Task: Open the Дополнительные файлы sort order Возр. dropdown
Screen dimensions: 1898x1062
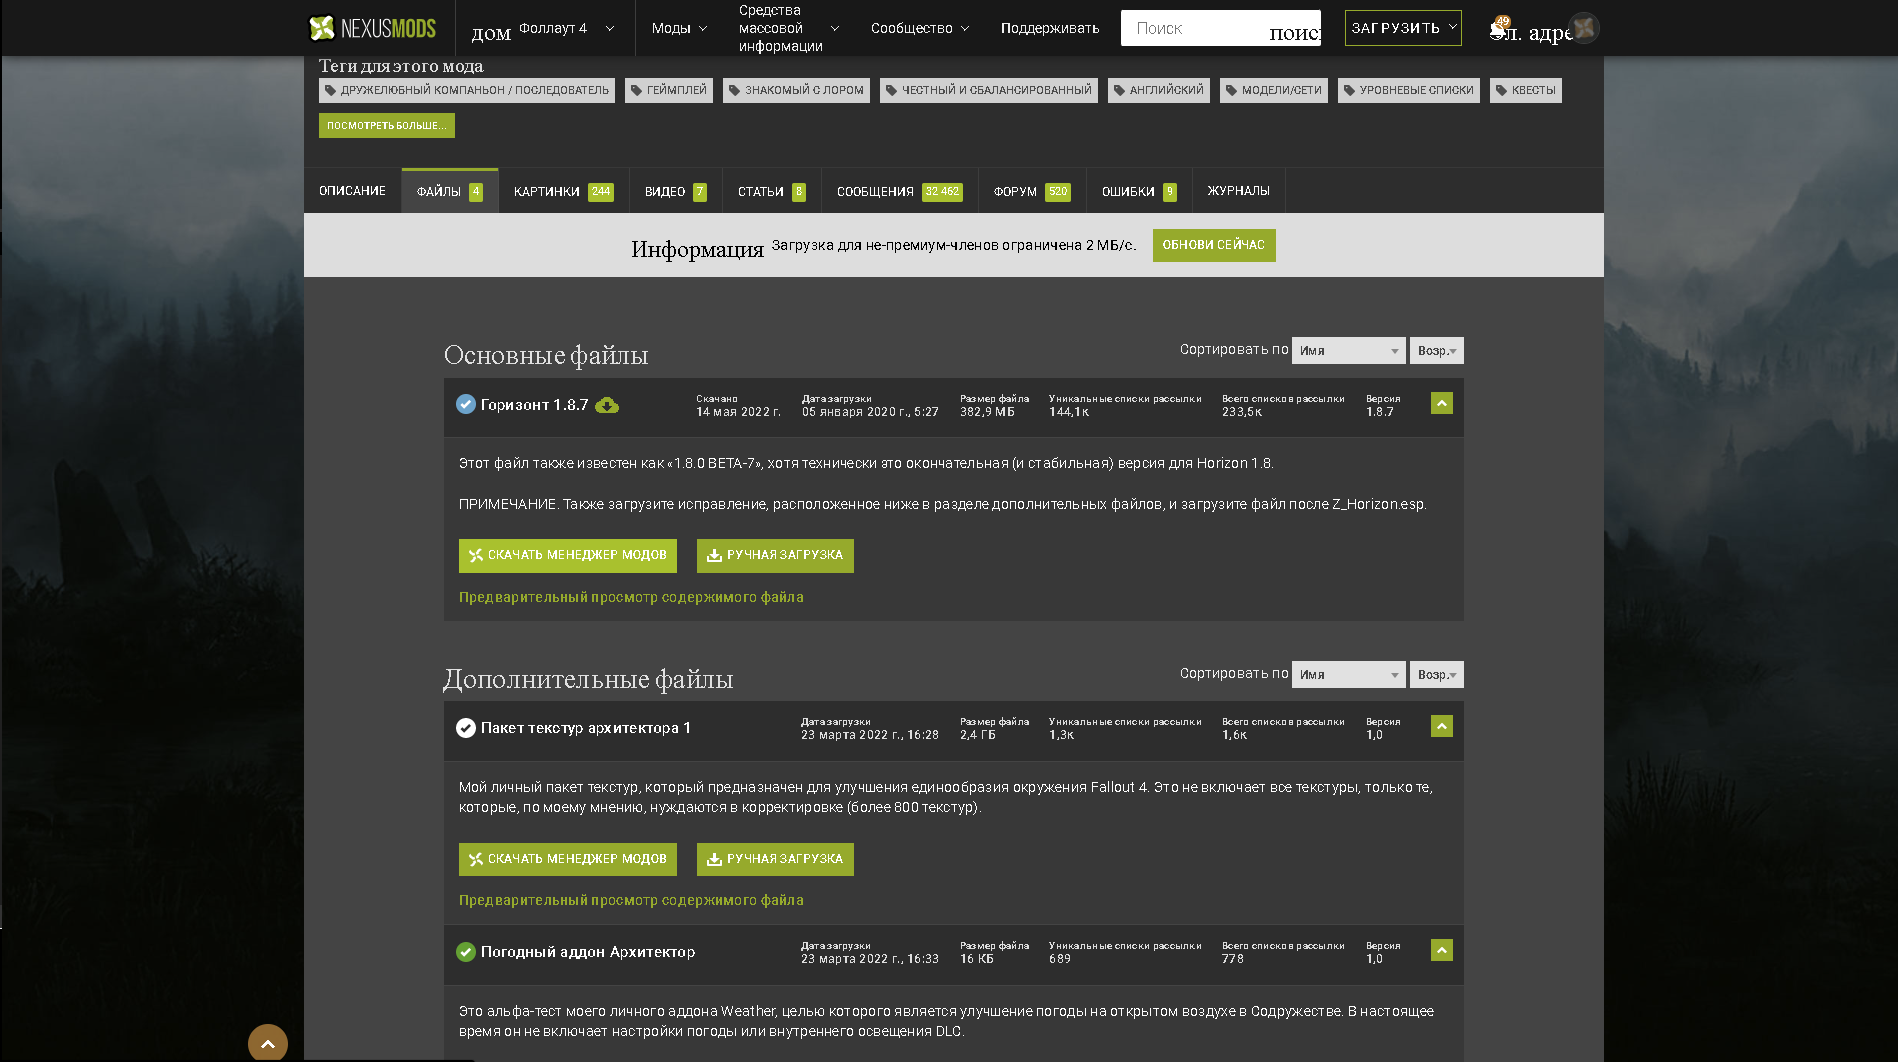Action: click(x=1436, y=675)
